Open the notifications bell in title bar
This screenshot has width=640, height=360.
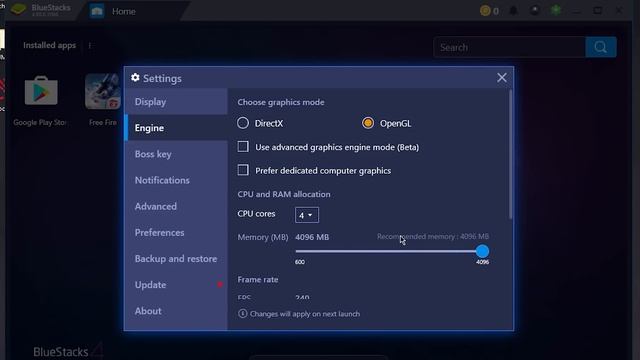[x=513, y=11]
